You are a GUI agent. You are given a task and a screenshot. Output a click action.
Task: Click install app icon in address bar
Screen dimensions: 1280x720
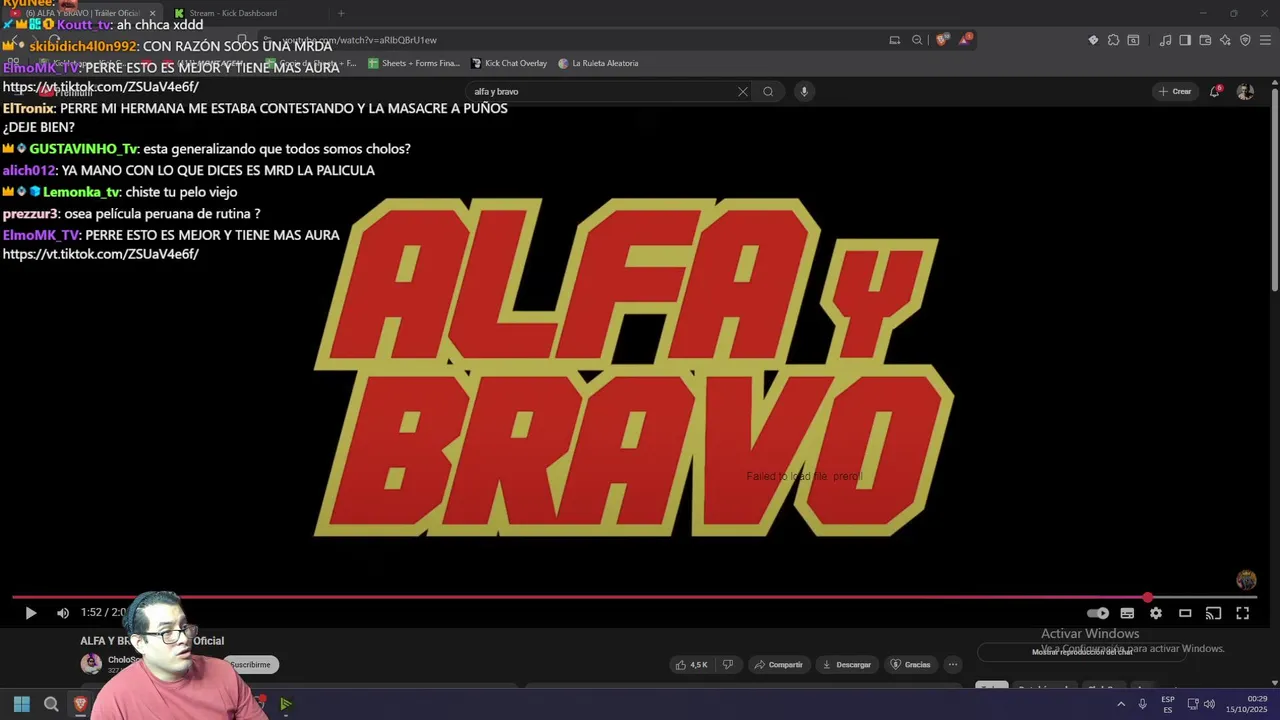click(895, 40)
